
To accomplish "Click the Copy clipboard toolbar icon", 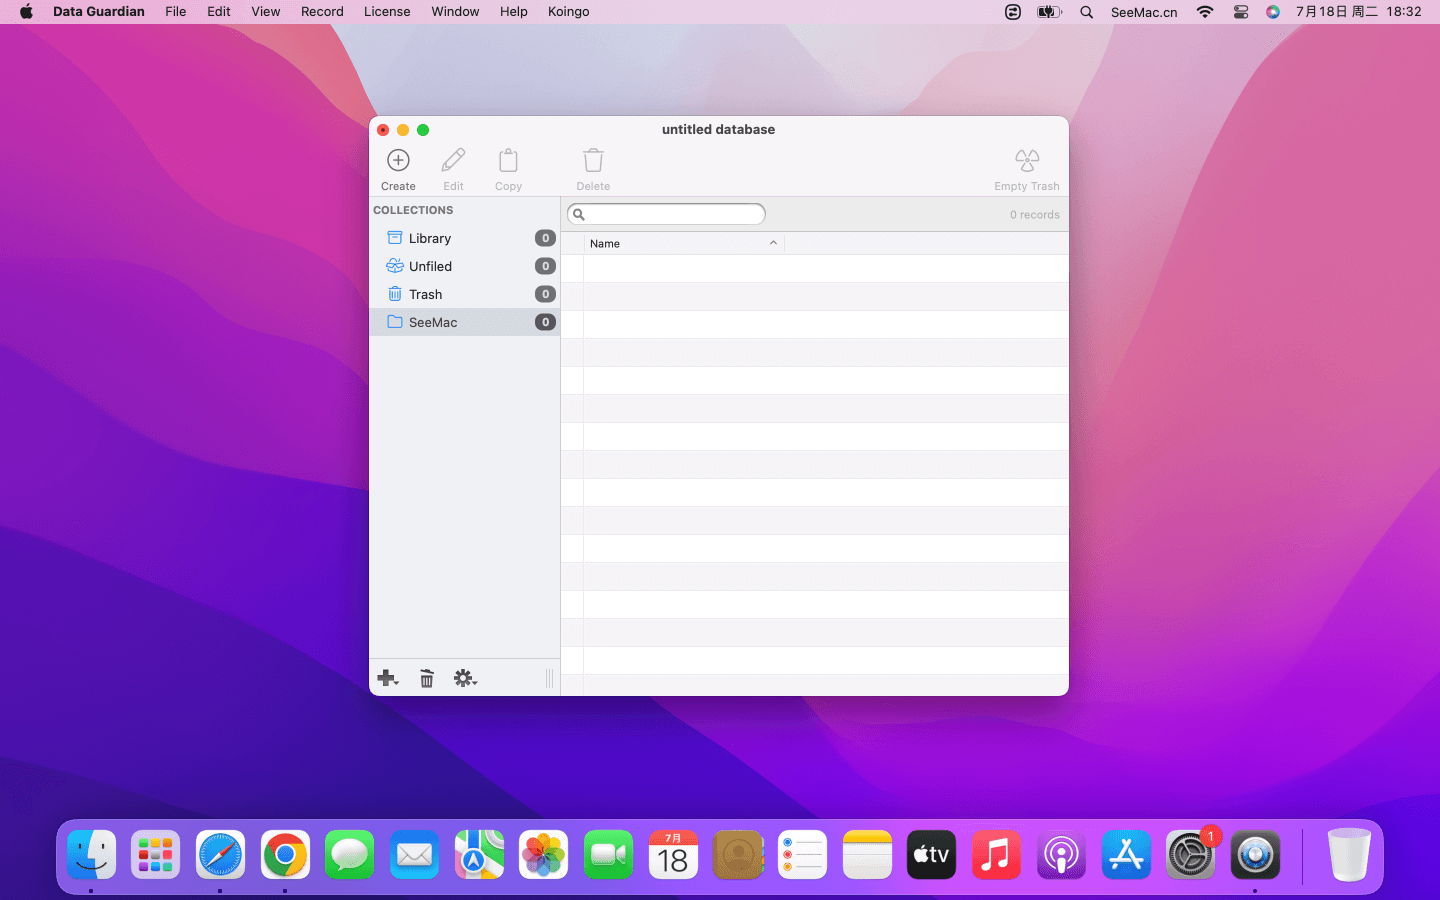I will tap(508, 160).
